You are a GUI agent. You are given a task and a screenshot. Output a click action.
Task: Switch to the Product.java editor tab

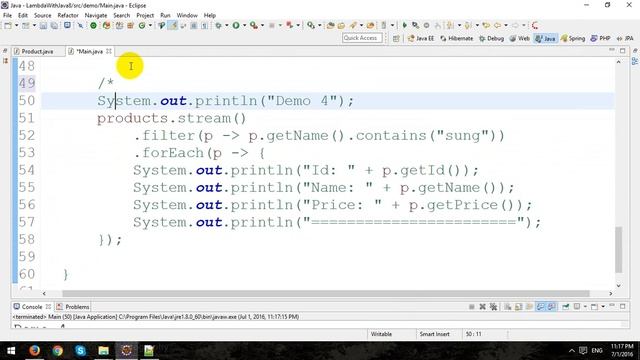tap(38, 51)
